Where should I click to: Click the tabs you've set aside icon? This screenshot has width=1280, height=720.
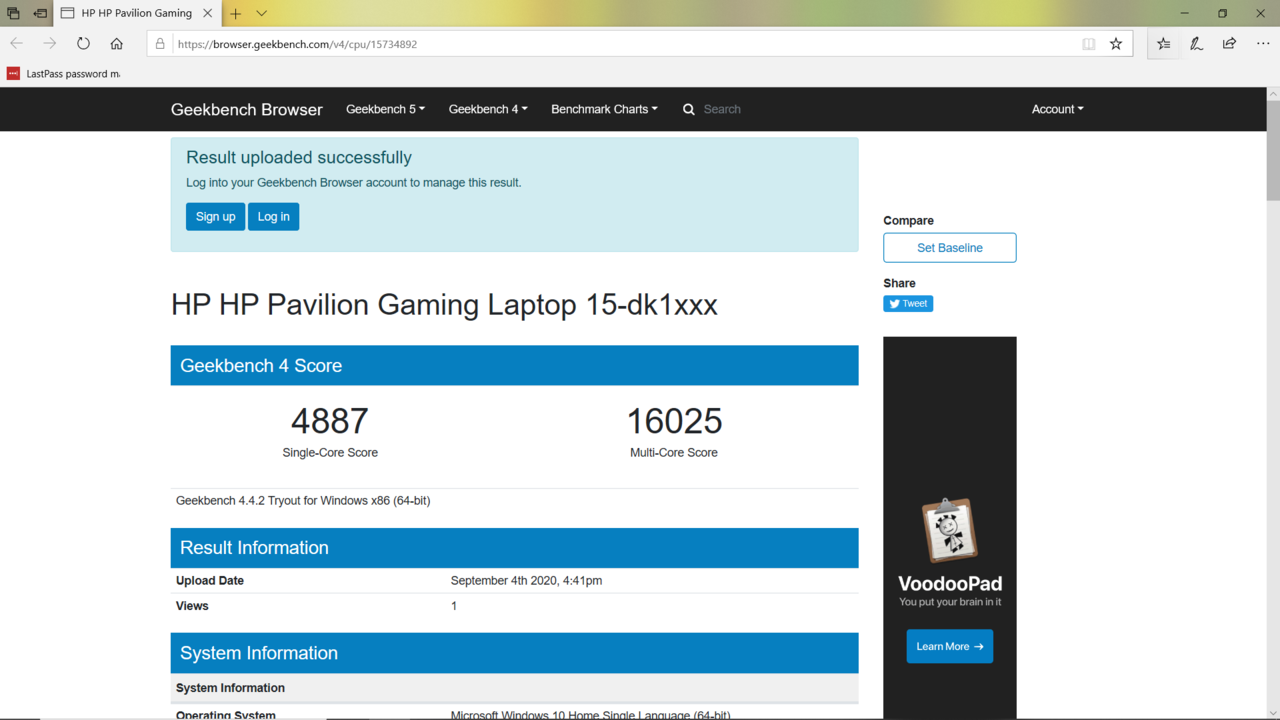[x=13, y=14]
